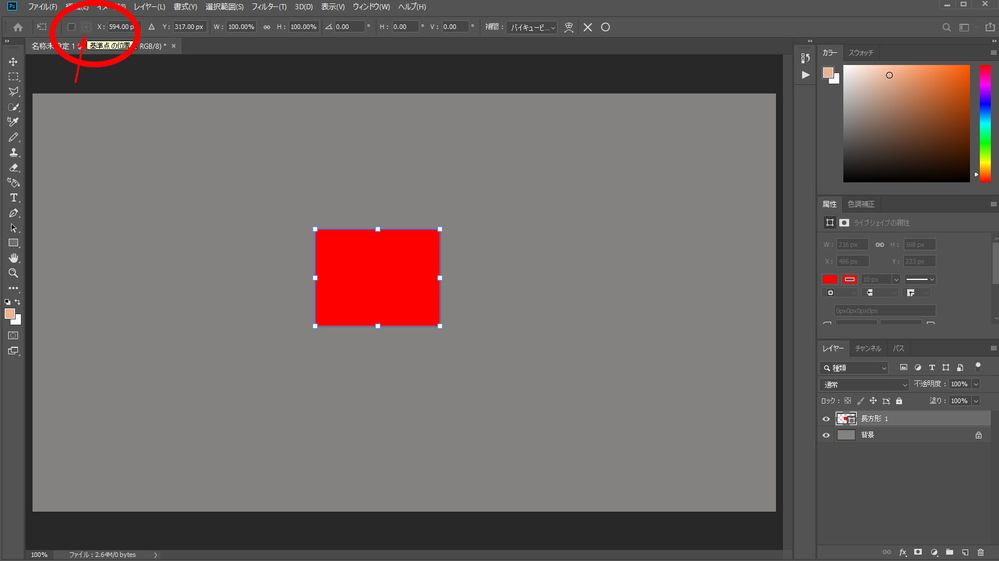Hide the 背景 layer
Viewport: 999px width, 561px height.
tap(826, 436)
